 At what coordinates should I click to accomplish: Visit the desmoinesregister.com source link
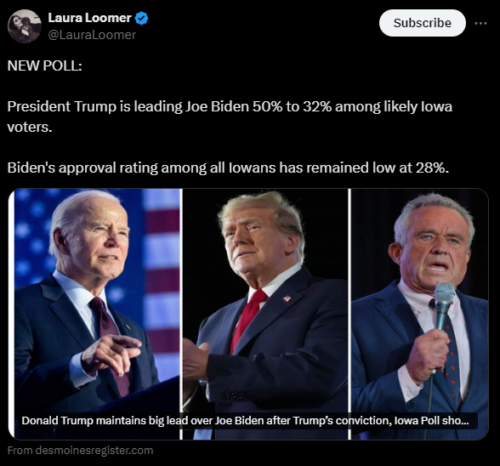pyautogui.click(x=80, y=451)
